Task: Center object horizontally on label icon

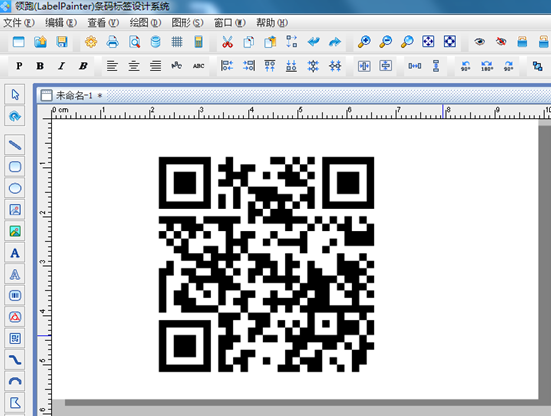Action: pos(364,66)
